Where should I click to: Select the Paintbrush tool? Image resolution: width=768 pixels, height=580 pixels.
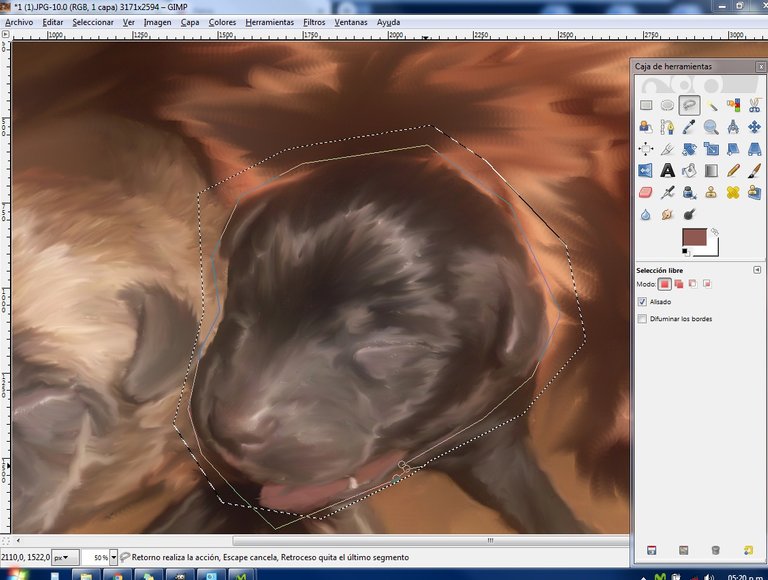click(755, 170)
